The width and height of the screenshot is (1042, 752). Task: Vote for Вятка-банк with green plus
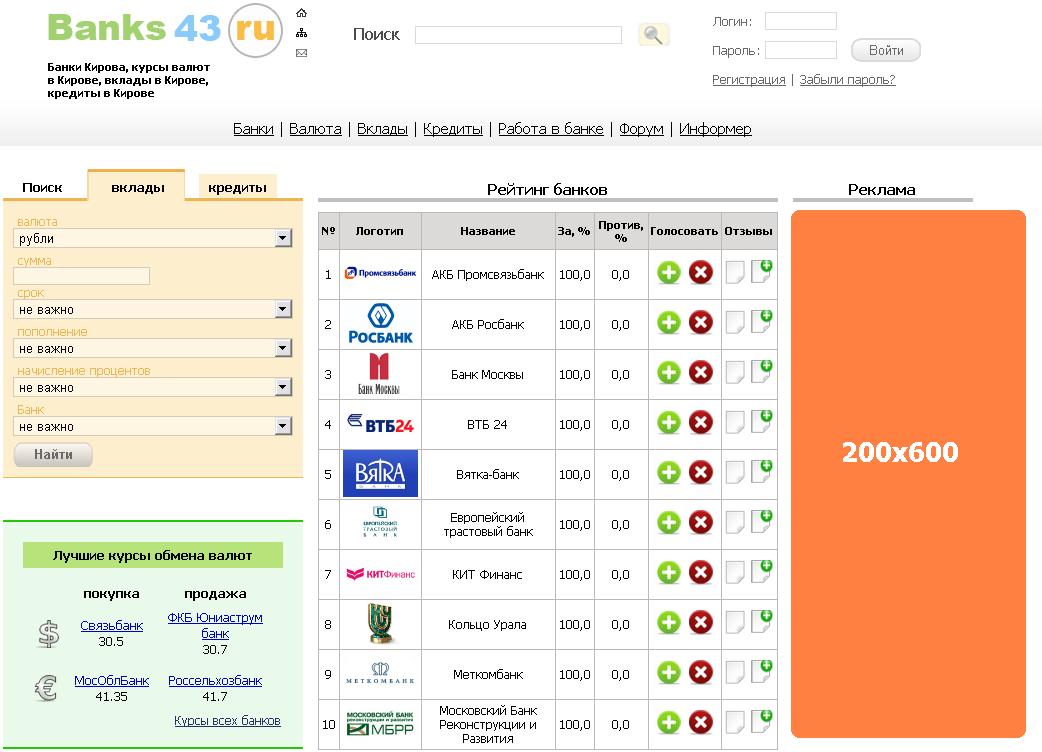coord(669,473)
